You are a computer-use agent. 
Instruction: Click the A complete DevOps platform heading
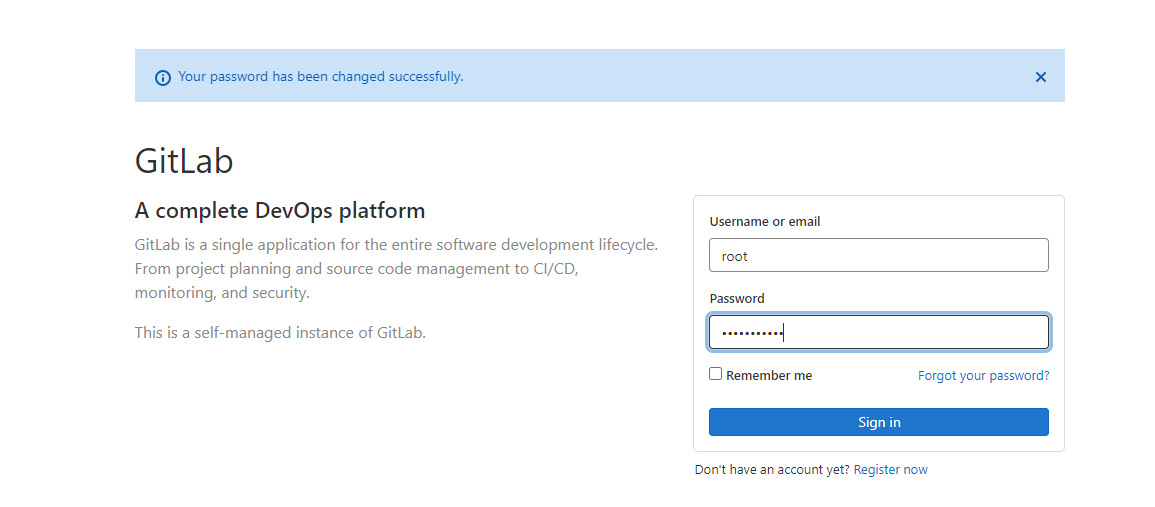click(x=280, y=211)
